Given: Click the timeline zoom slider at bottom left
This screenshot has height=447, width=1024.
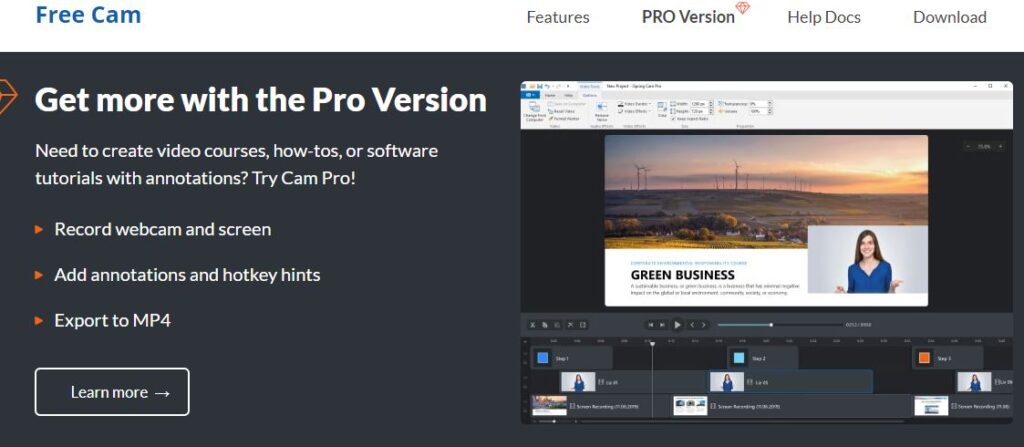Looking at the screenshot, I should [x=554, y=422].
